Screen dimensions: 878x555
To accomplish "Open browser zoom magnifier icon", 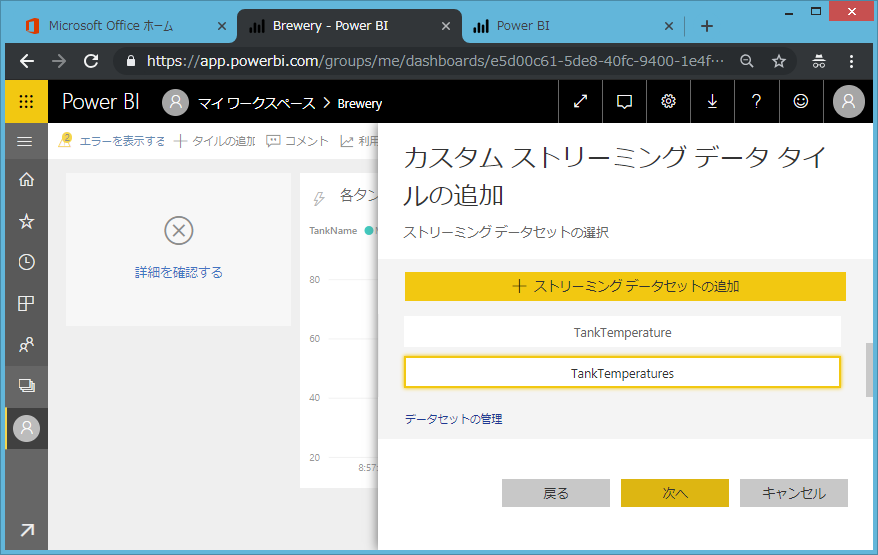I will [x=746, y=61].
